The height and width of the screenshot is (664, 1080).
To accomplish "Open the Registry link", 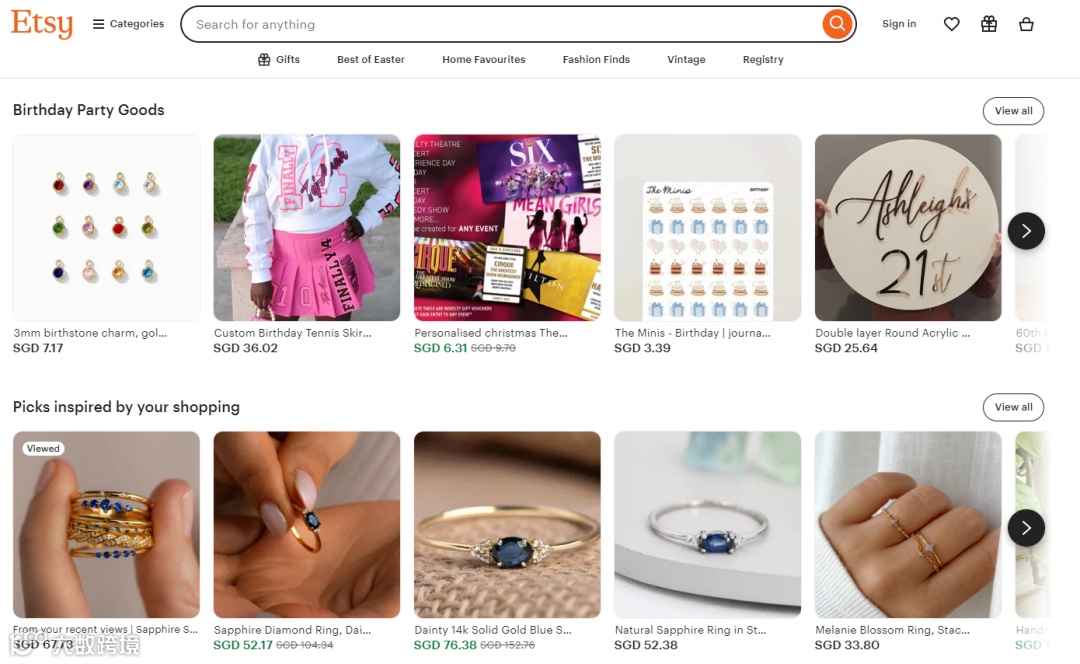I will tap(763, 60).
